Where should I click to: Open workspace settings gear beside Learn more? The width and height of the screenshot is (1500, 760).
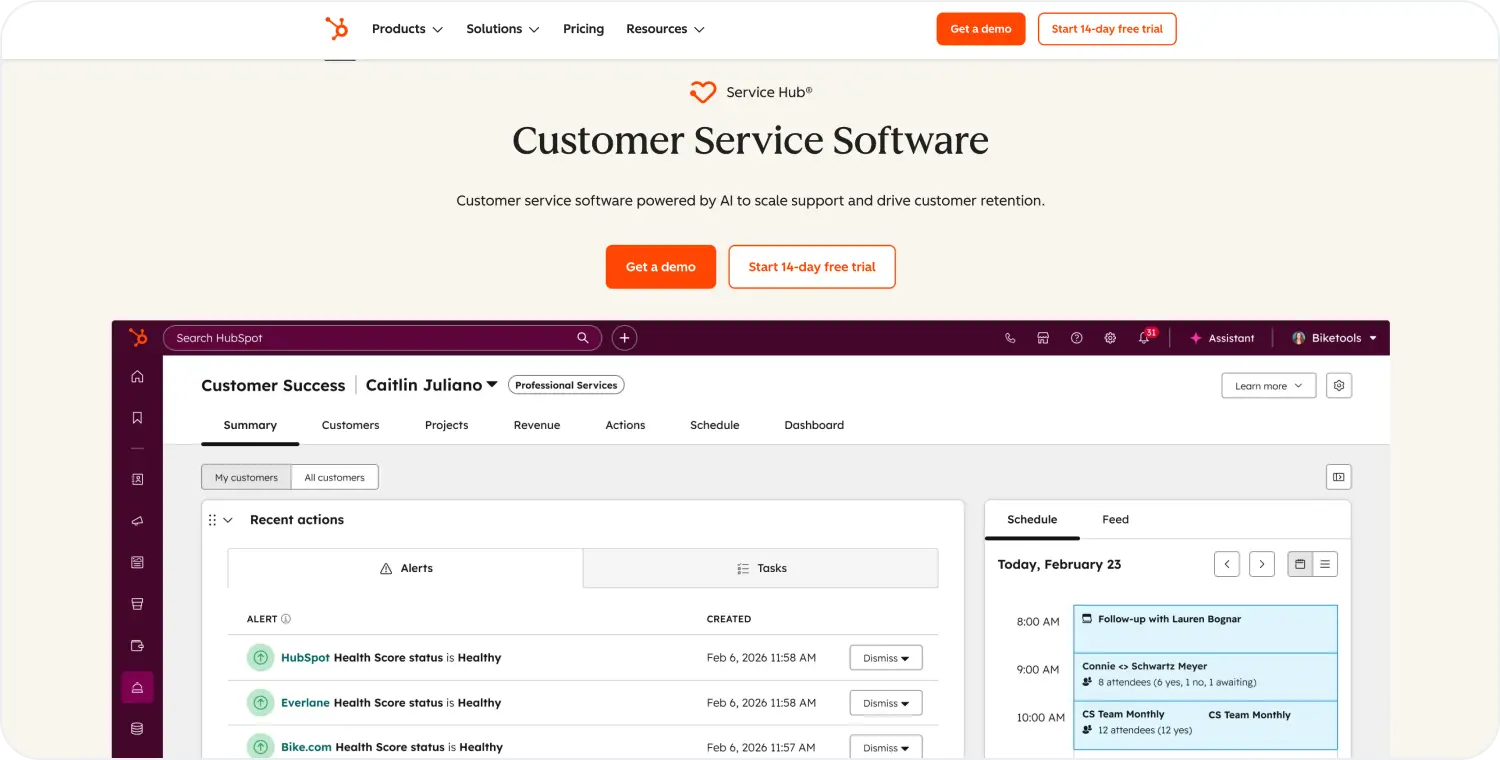click(1339, 386)
